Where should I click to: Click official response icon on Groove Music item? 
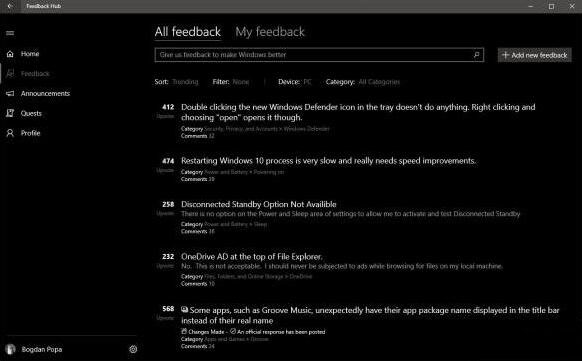click(184, 309)
